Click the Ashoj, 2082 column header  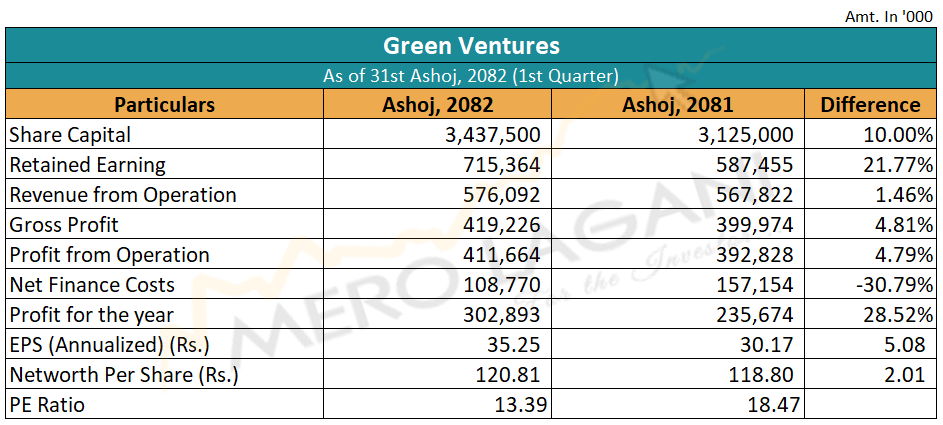tap(438, 105)
